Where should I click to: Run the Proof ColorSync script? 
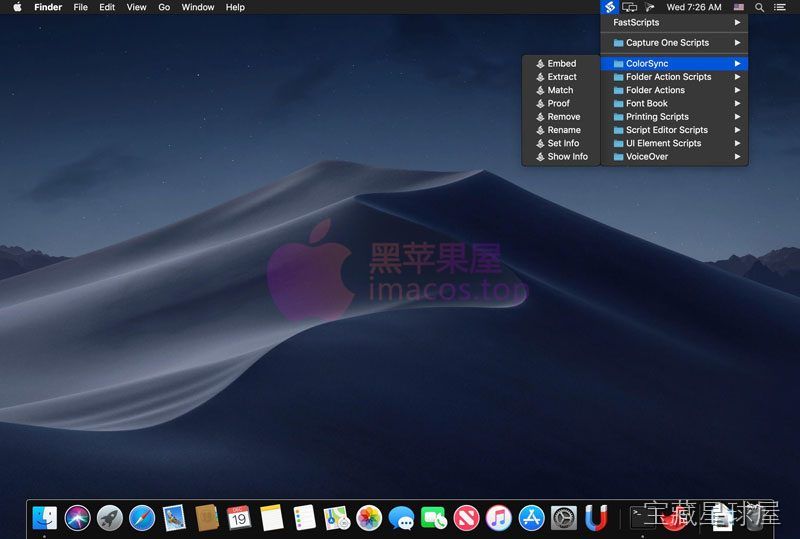pos(561,103)
